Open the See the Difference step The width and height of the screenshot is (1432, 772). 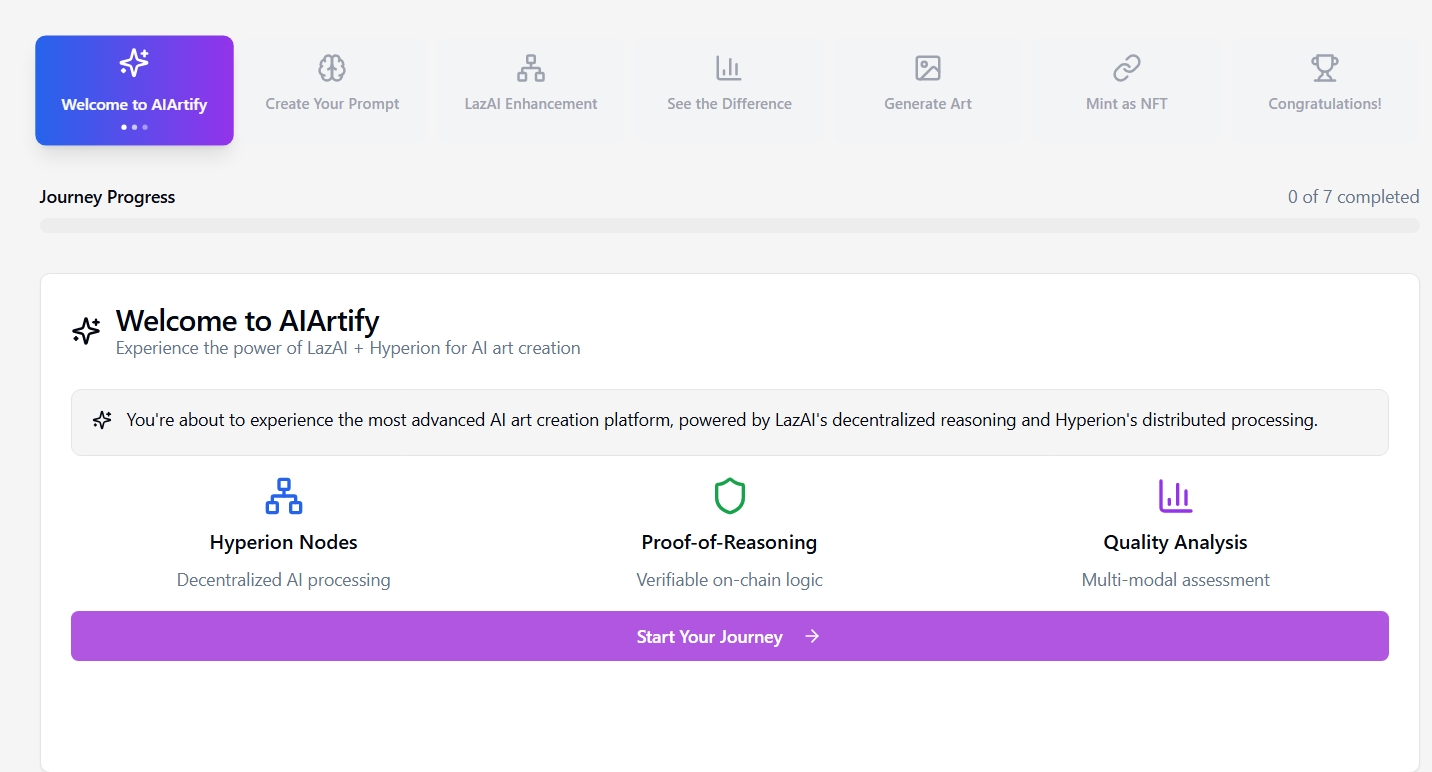coord(728,90)
